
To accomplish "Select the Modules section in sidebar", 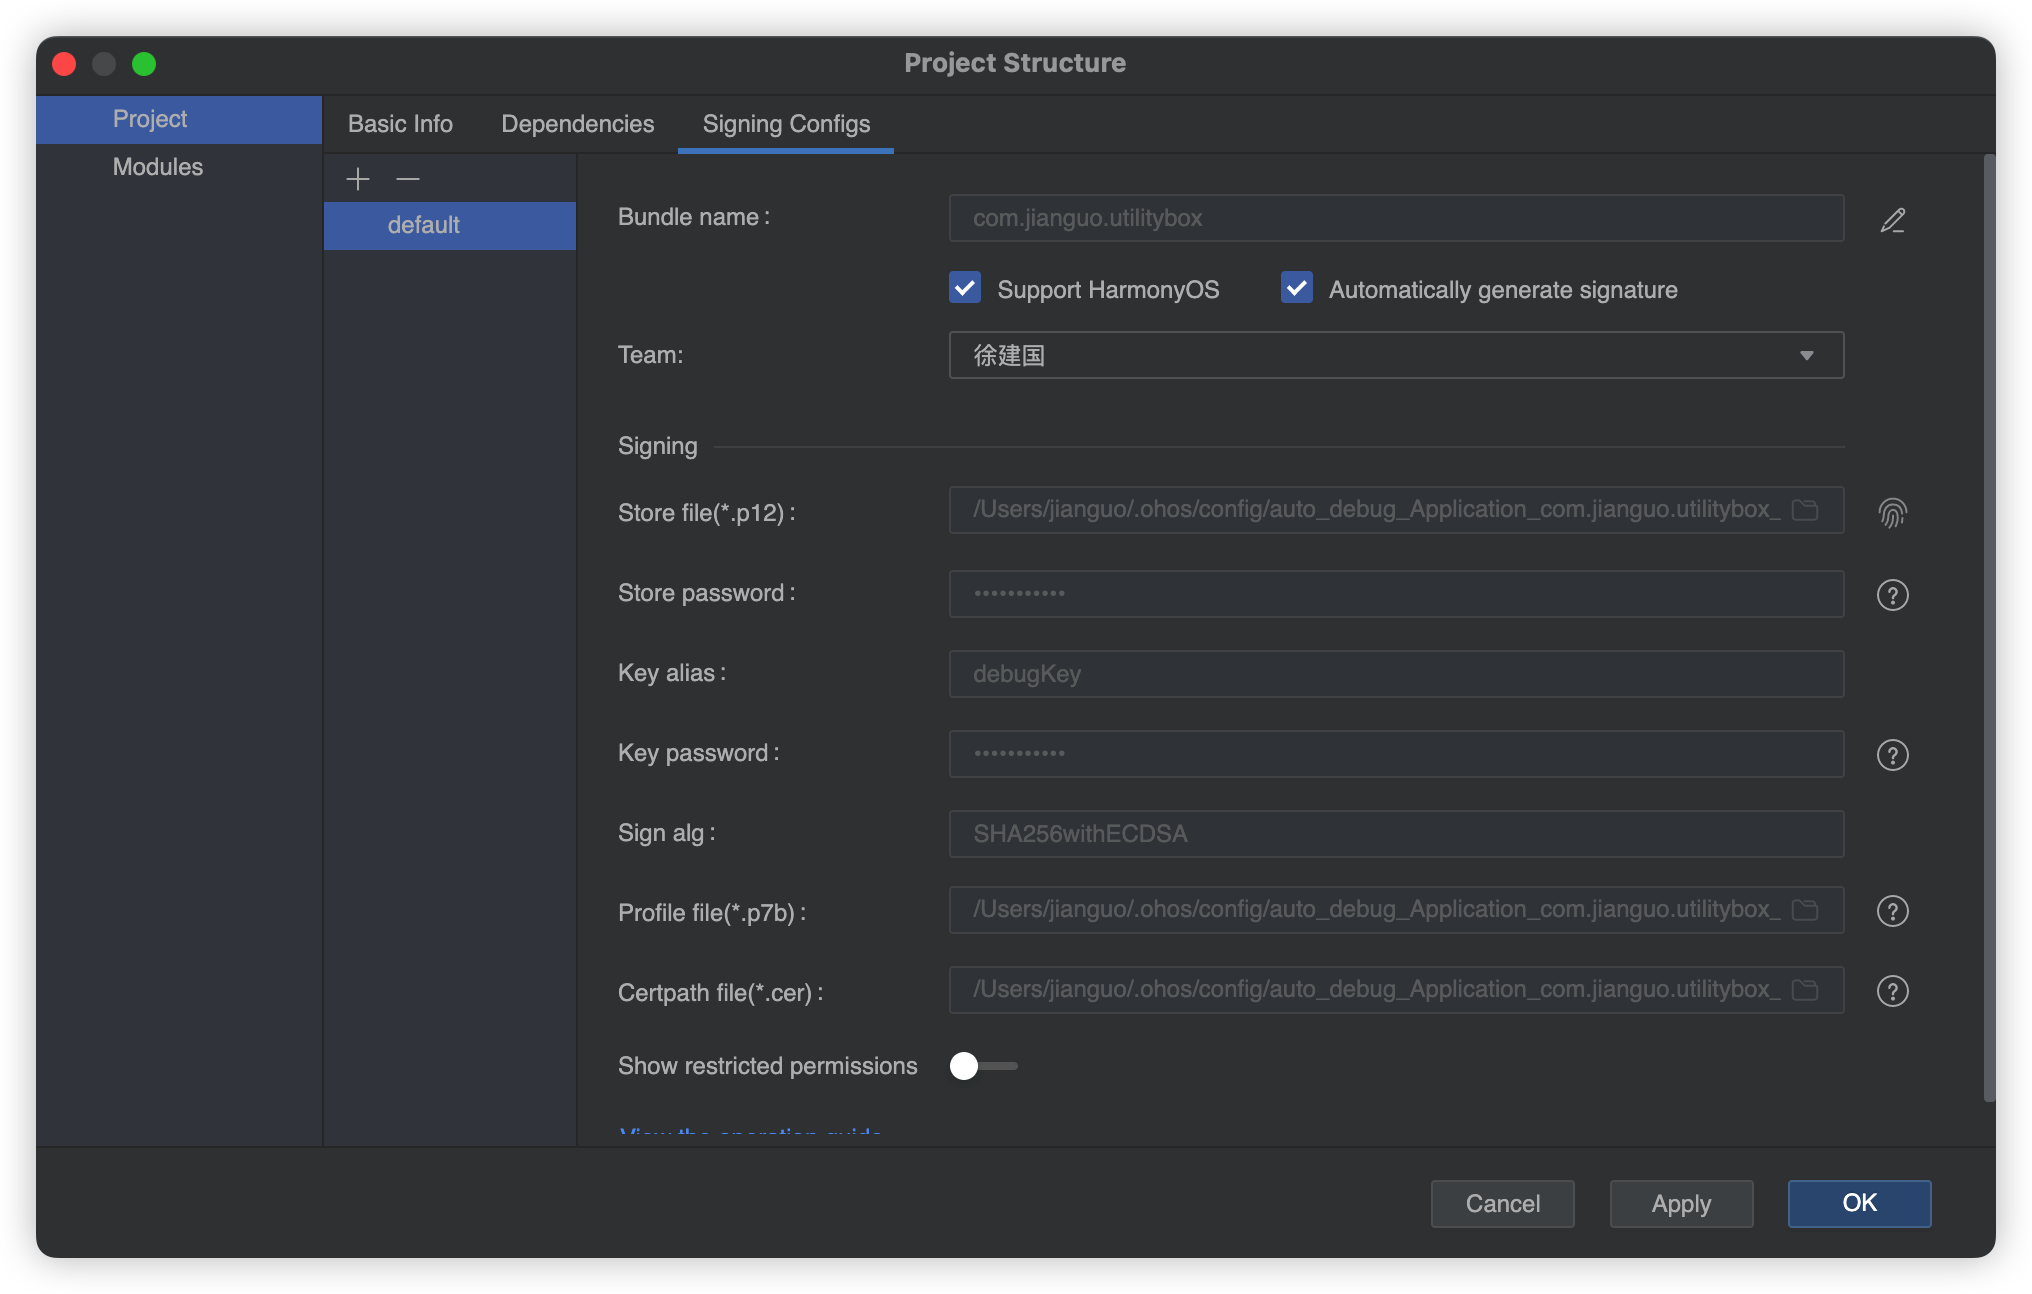I will click(x=156, y=166).
